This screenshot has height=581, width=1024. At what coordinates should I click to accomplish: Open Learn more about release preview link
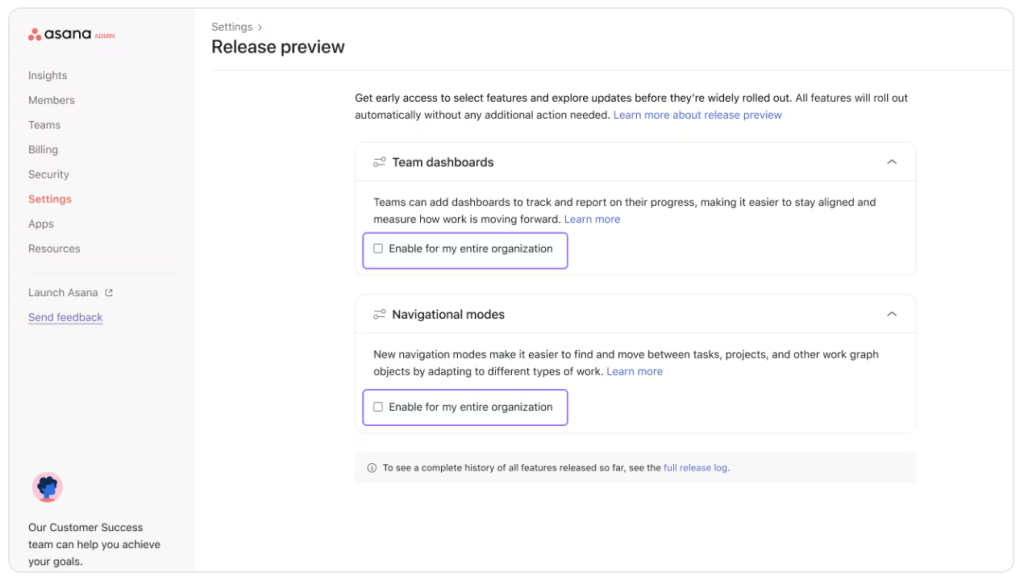coord(697,115)
